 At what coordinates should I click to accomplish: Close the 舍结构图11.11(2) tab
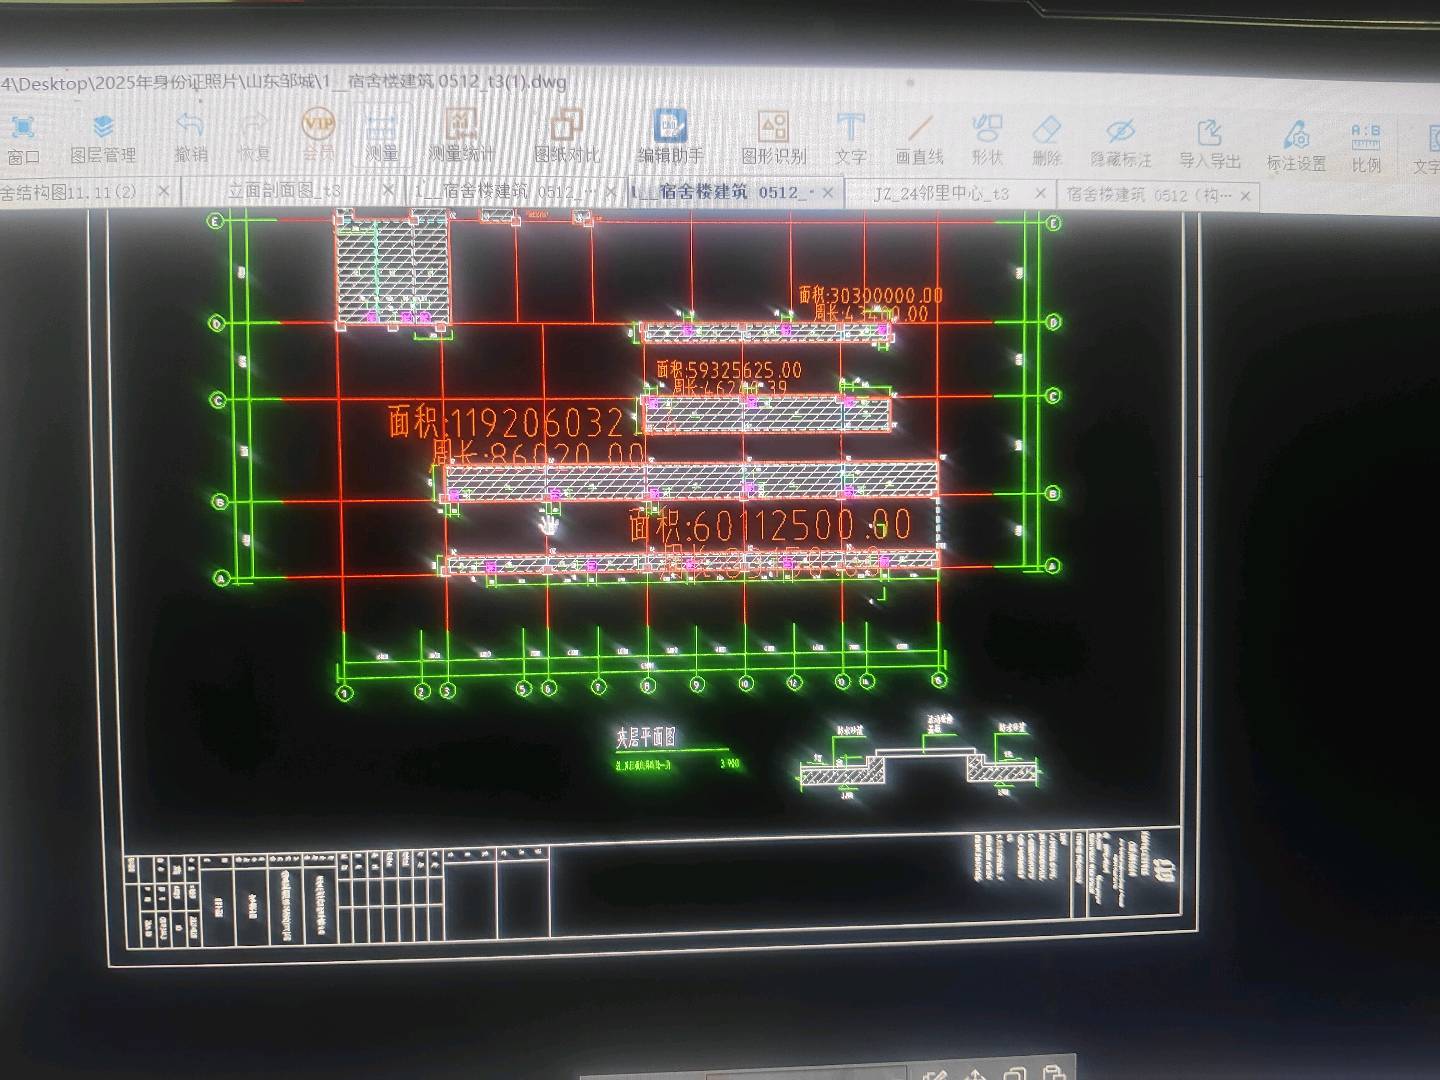coord(164,190)
